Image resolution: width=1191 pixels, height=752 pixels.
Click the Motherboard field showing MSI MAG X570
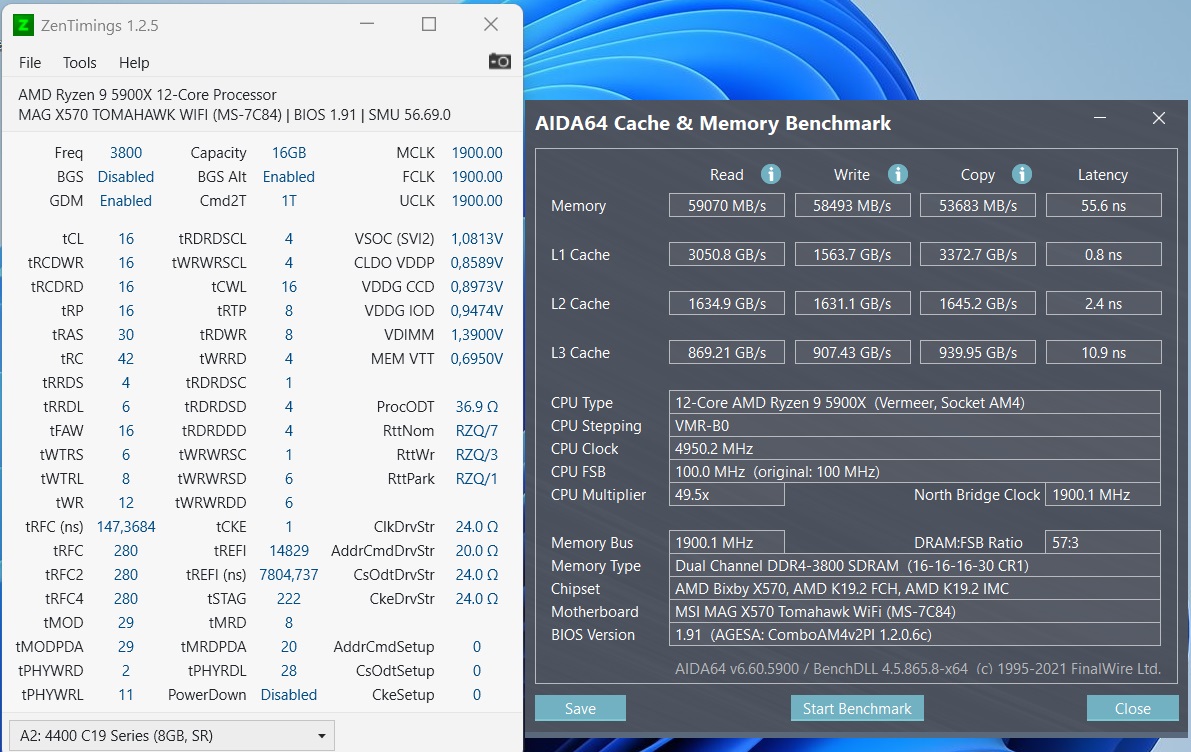(914, 612)
